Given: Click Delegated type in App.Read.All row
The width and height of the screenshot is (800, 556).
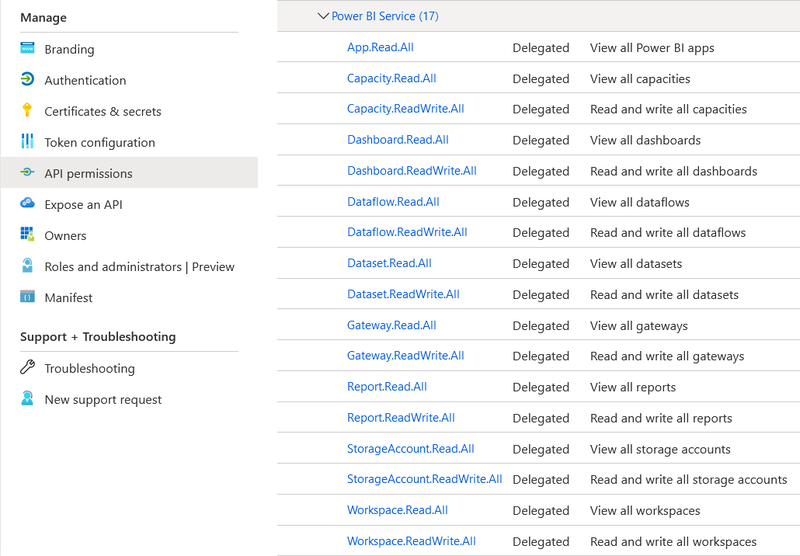Looking at the screenshot, I should [541, 48].
